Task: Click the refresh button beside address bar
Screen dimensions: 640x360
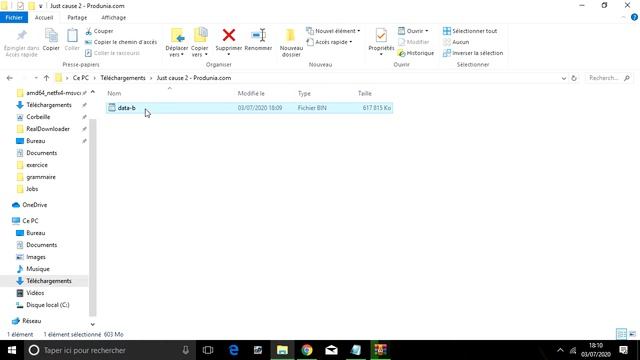Action: tap(574, 78)
